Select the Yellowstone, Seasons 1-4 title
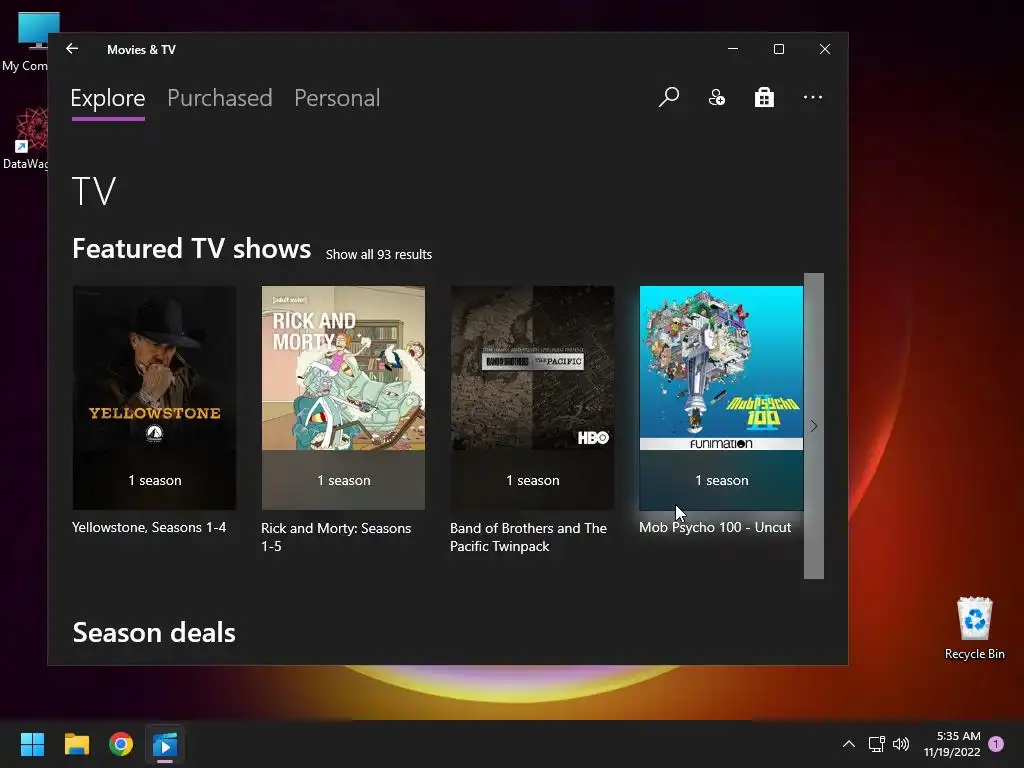 149,527
